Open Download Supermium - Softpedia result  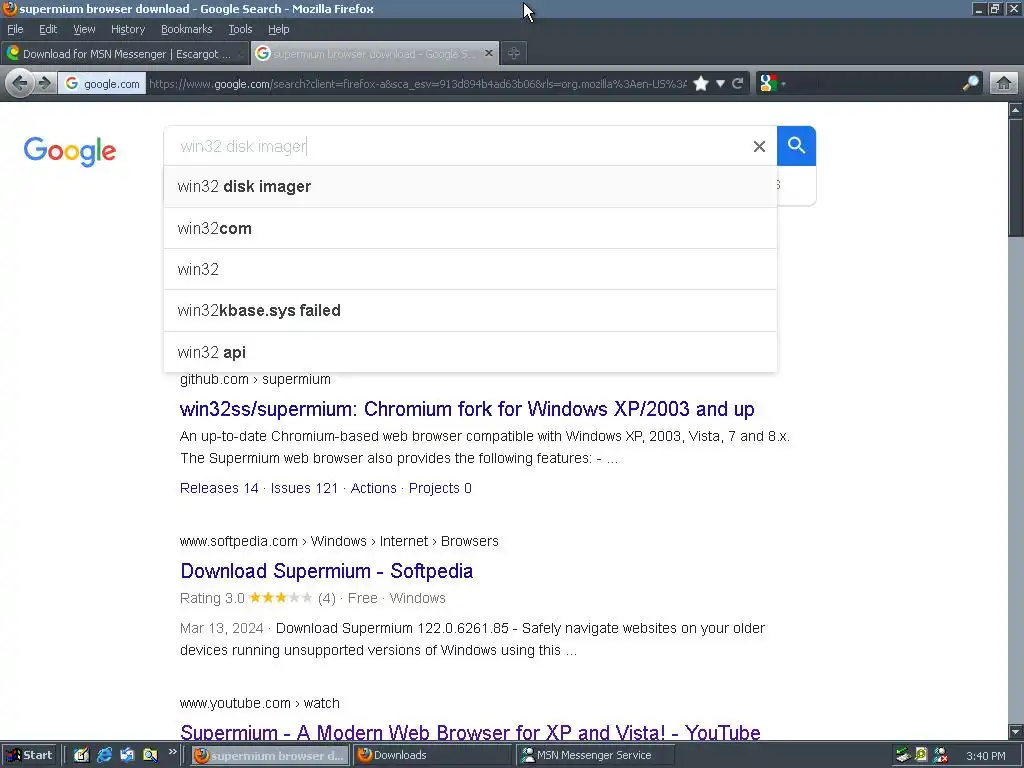[x=327, y=571]
